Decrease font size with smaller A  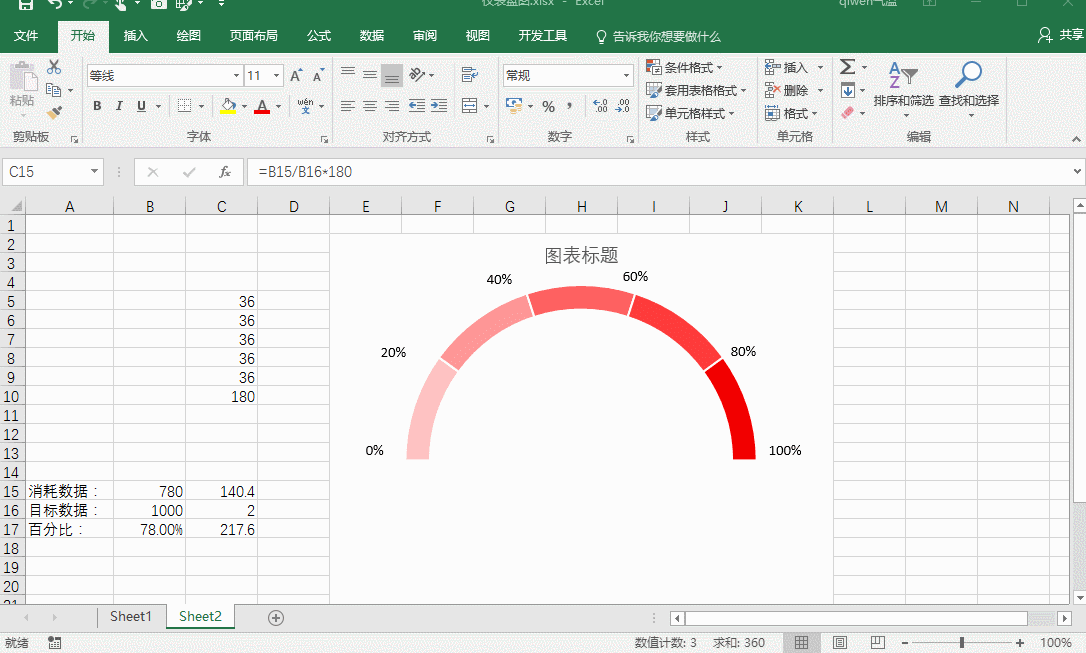tap(318, 75)
